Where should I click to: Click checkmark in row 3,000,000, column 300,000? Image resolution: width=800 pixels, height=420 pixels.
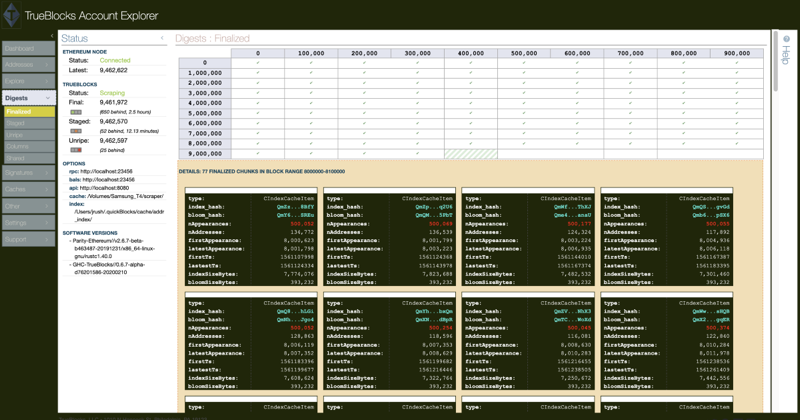coord(417,93)
